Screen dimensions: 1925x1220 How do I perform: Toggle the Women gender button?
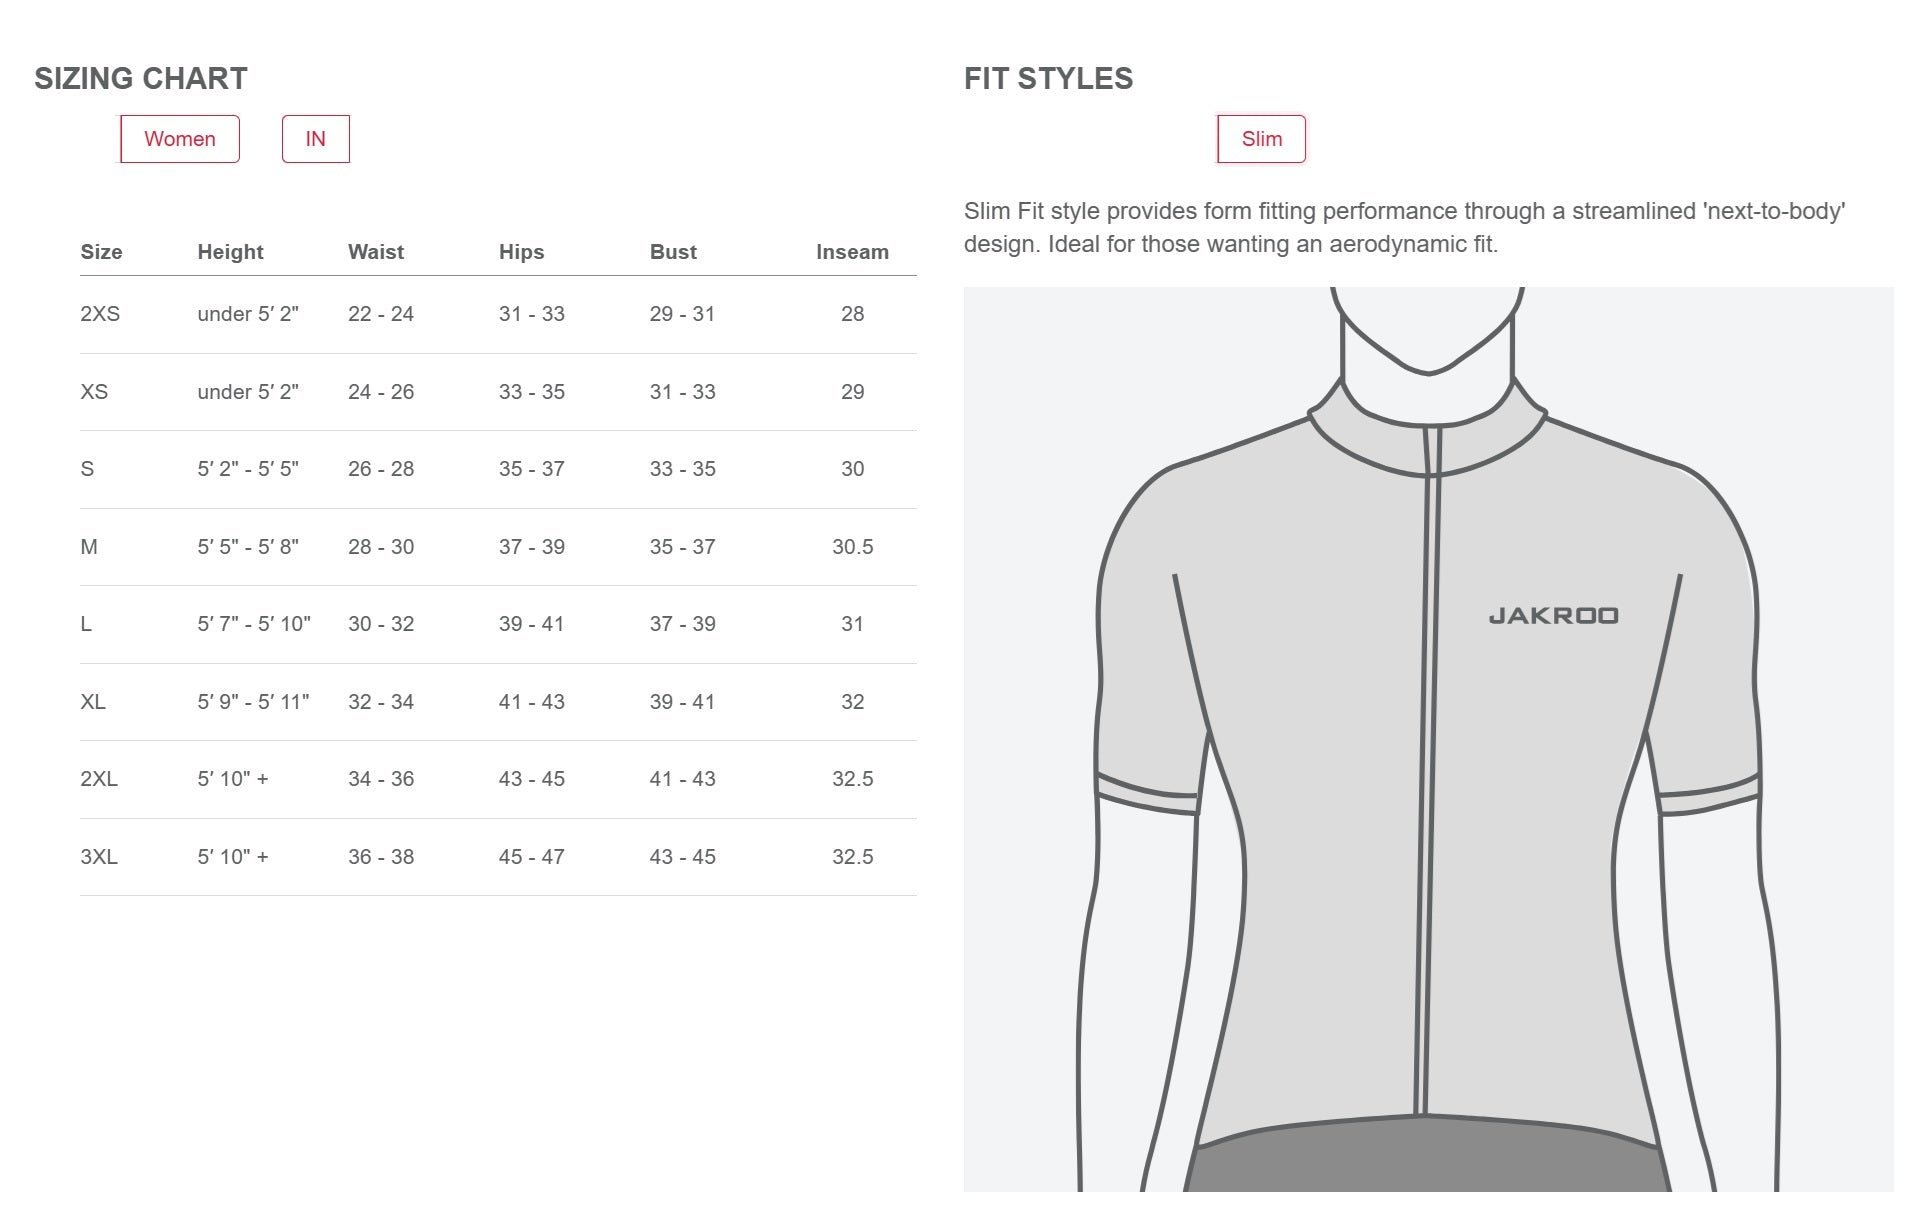(x=180, y=139)
